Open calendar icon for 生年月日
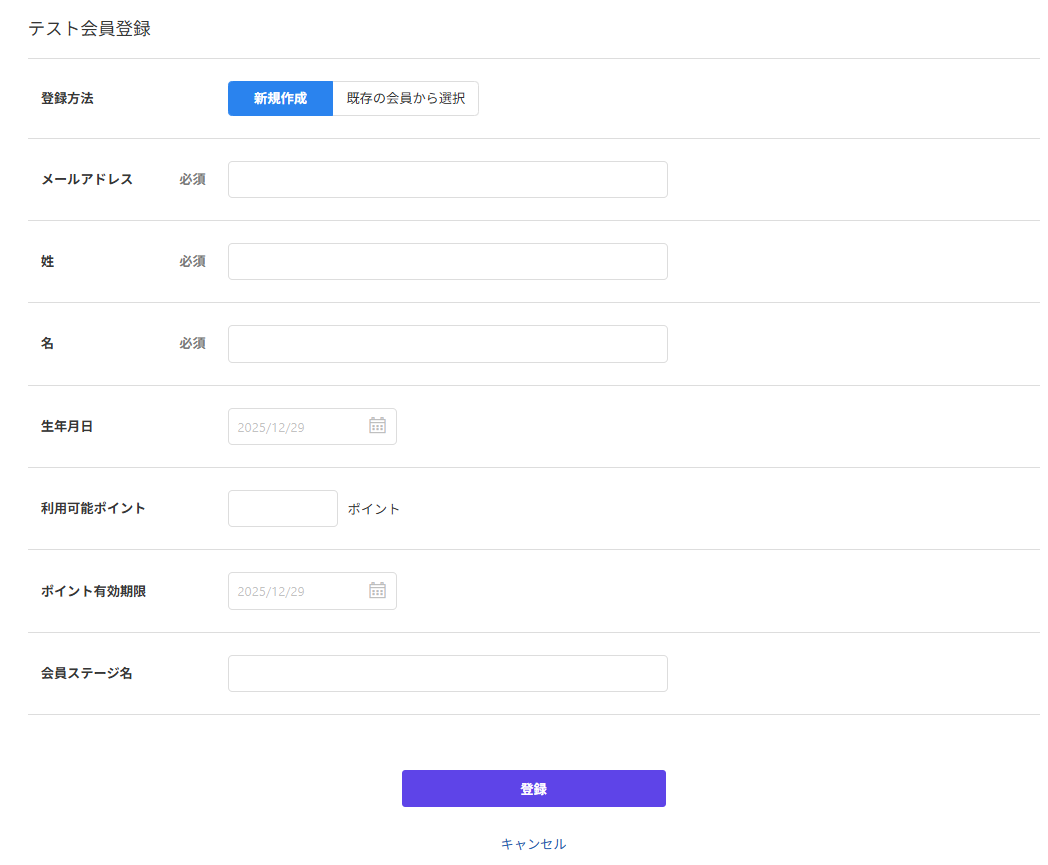Image resolution: width=1048 pixels, height=865 pixels. pyautogui.click(x=377, y=426)
